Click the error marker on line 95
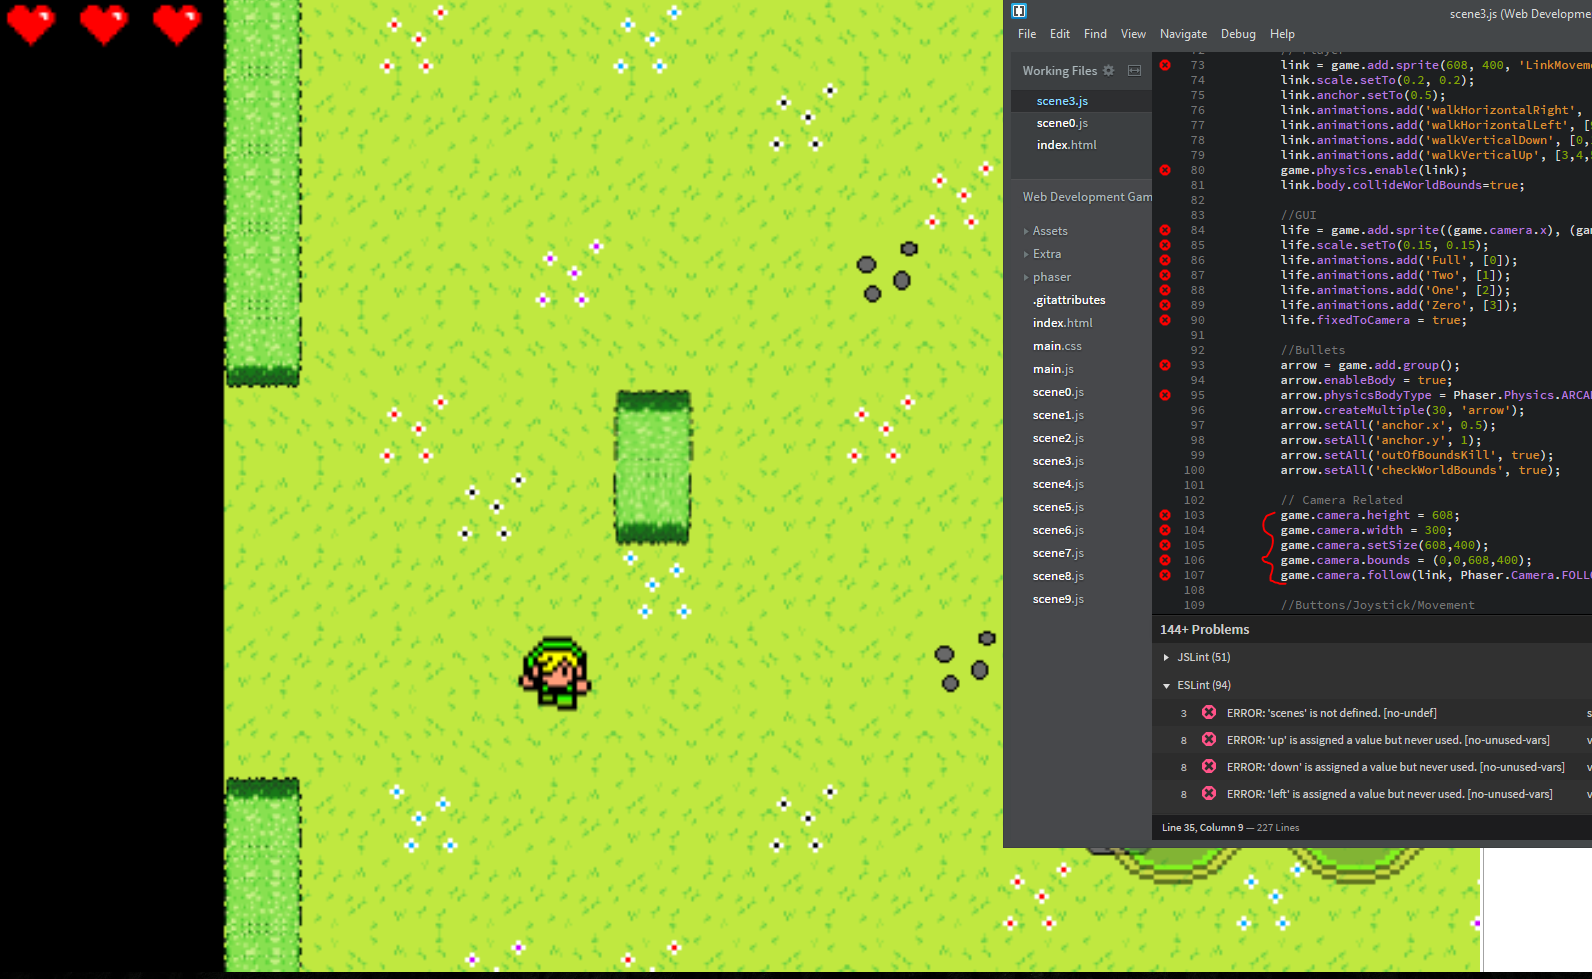 tap(1165, 395)
